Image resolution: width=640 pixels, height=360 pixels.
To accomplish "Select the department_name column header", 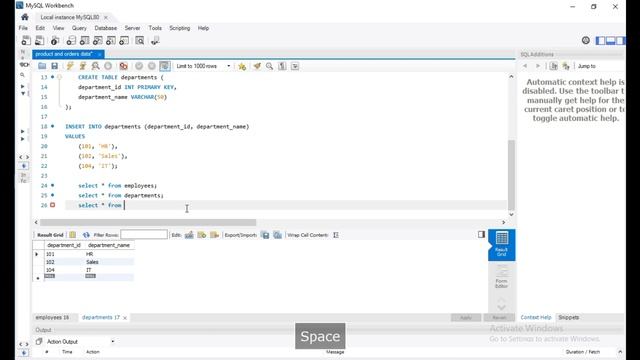I will click(x=109, y=245).
